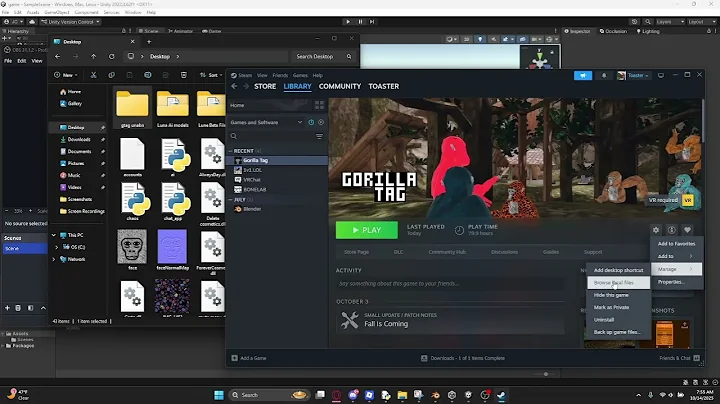
Task: Open the Steam STORE tab
Action: (x=265, y=86)
